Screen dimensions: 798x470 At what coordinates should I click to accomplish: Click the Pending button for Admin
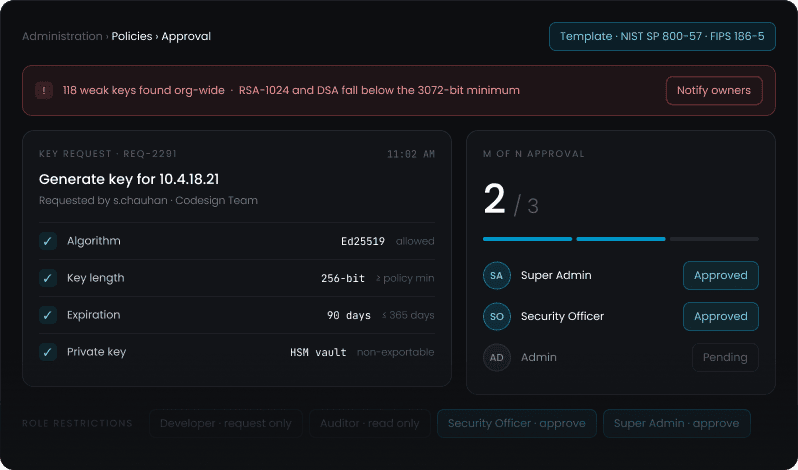click(x=725, y=358)
